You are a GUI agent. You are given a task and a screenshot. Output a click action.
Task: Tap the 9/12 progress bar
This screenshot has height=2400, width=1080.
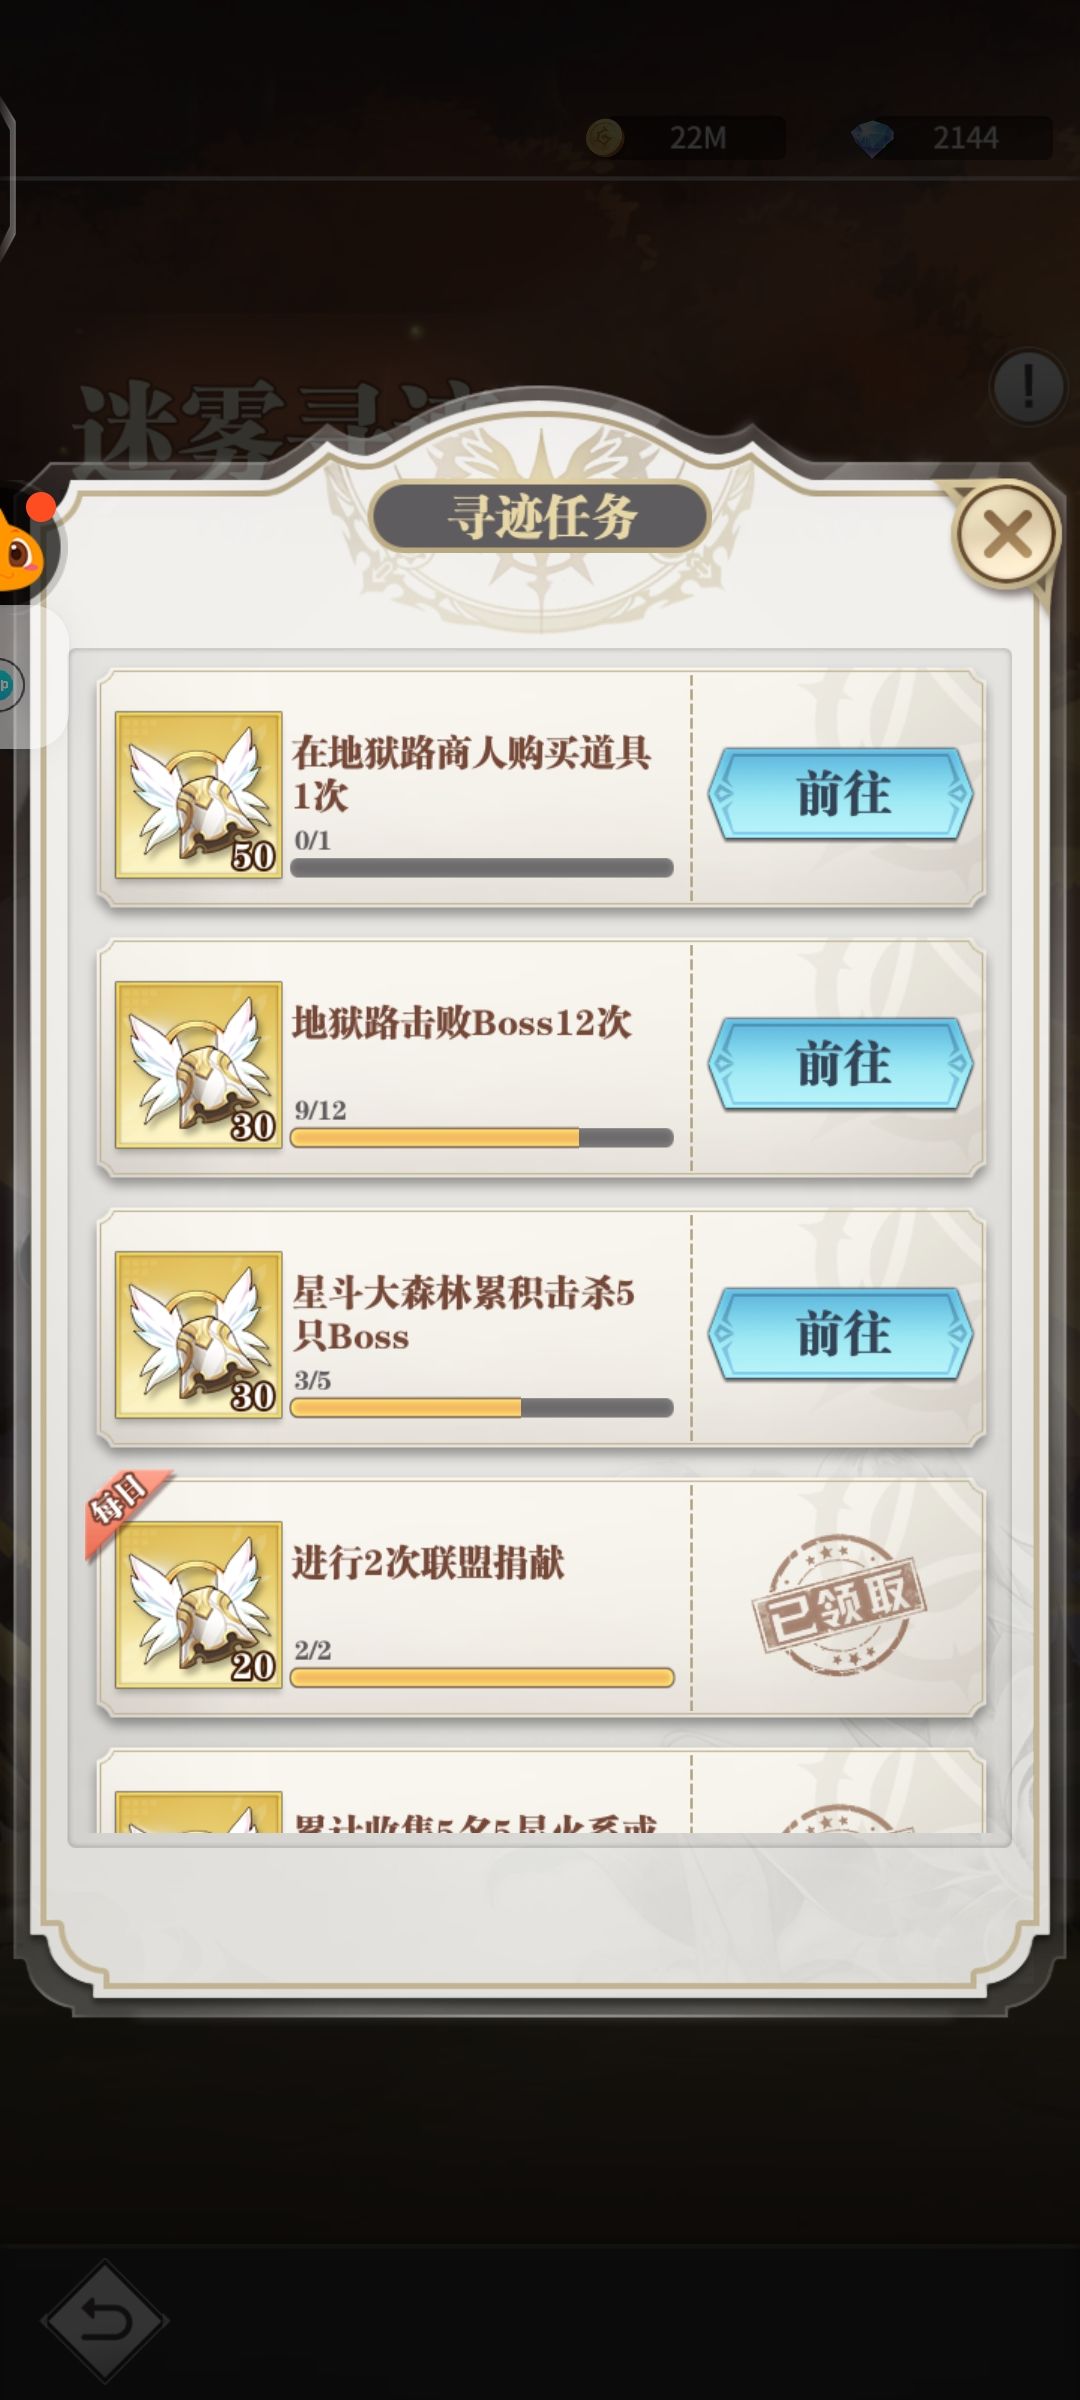[x=482, y=1138]
